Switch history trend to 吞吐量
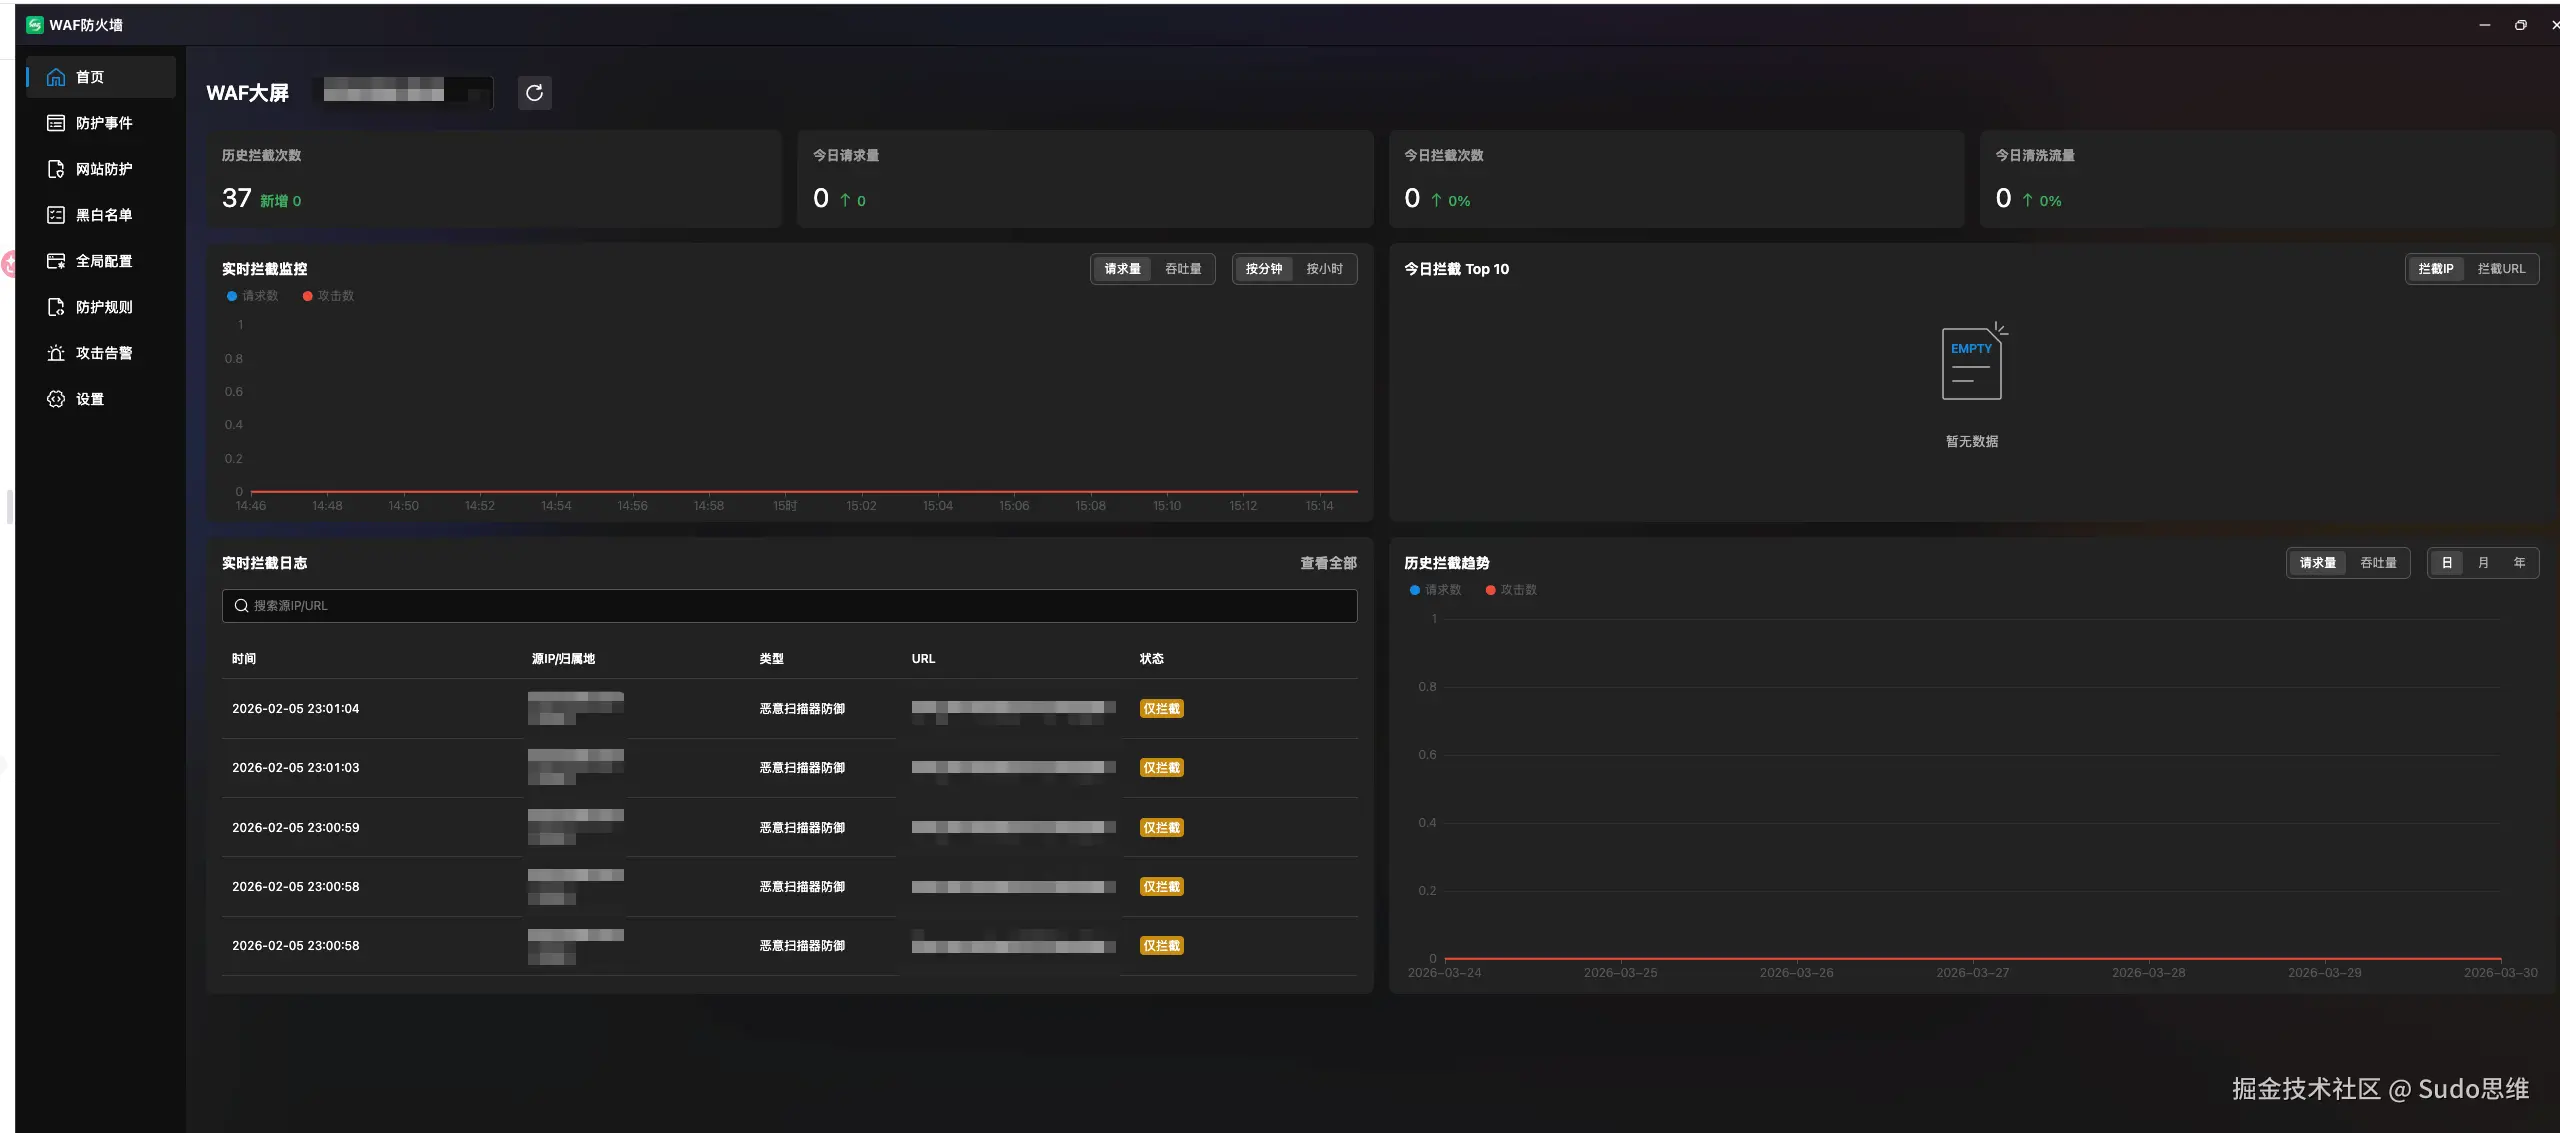 point(2378,563)
